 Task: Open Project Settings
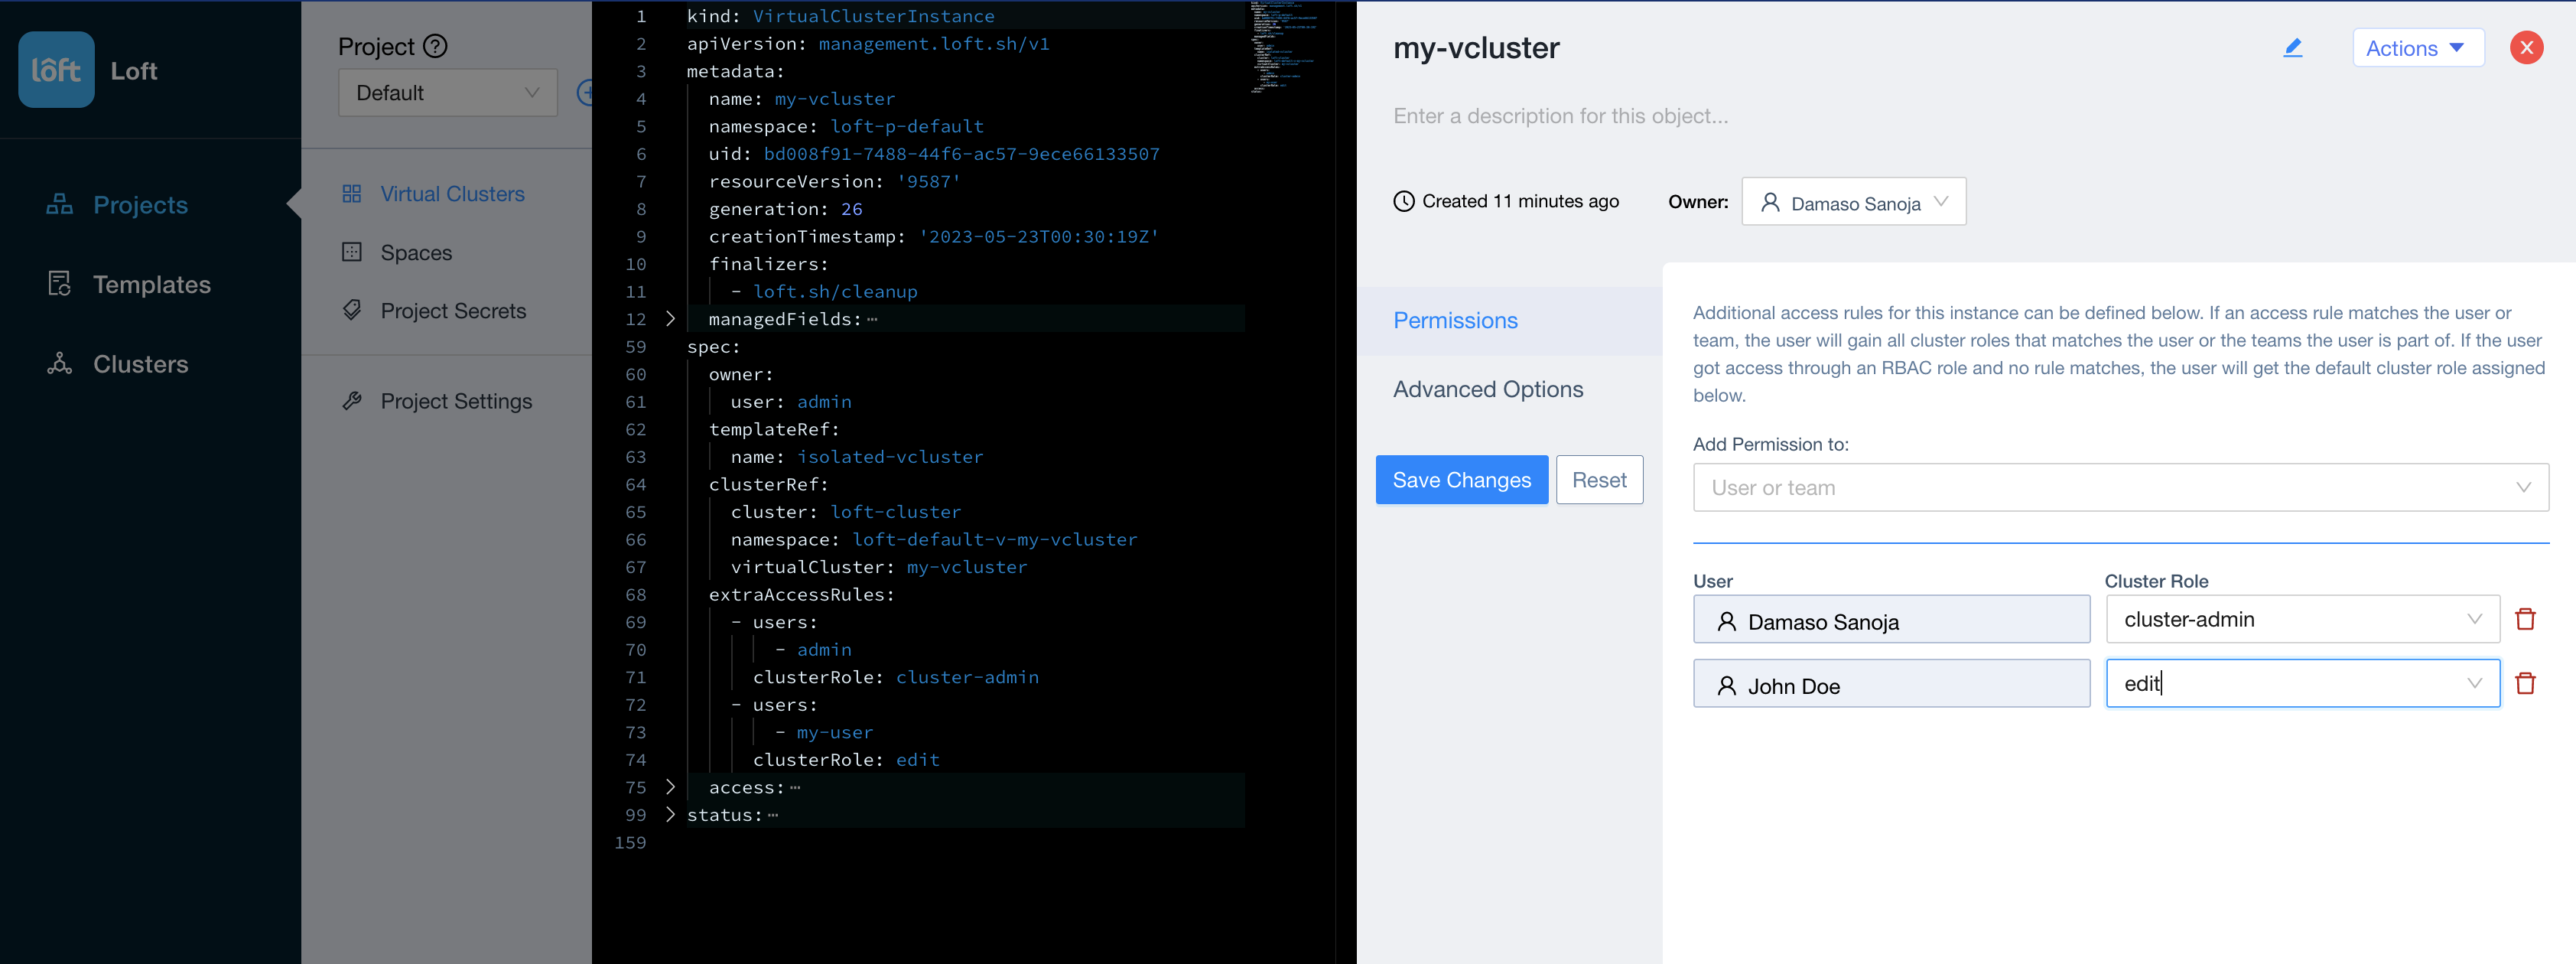[456, 400]
